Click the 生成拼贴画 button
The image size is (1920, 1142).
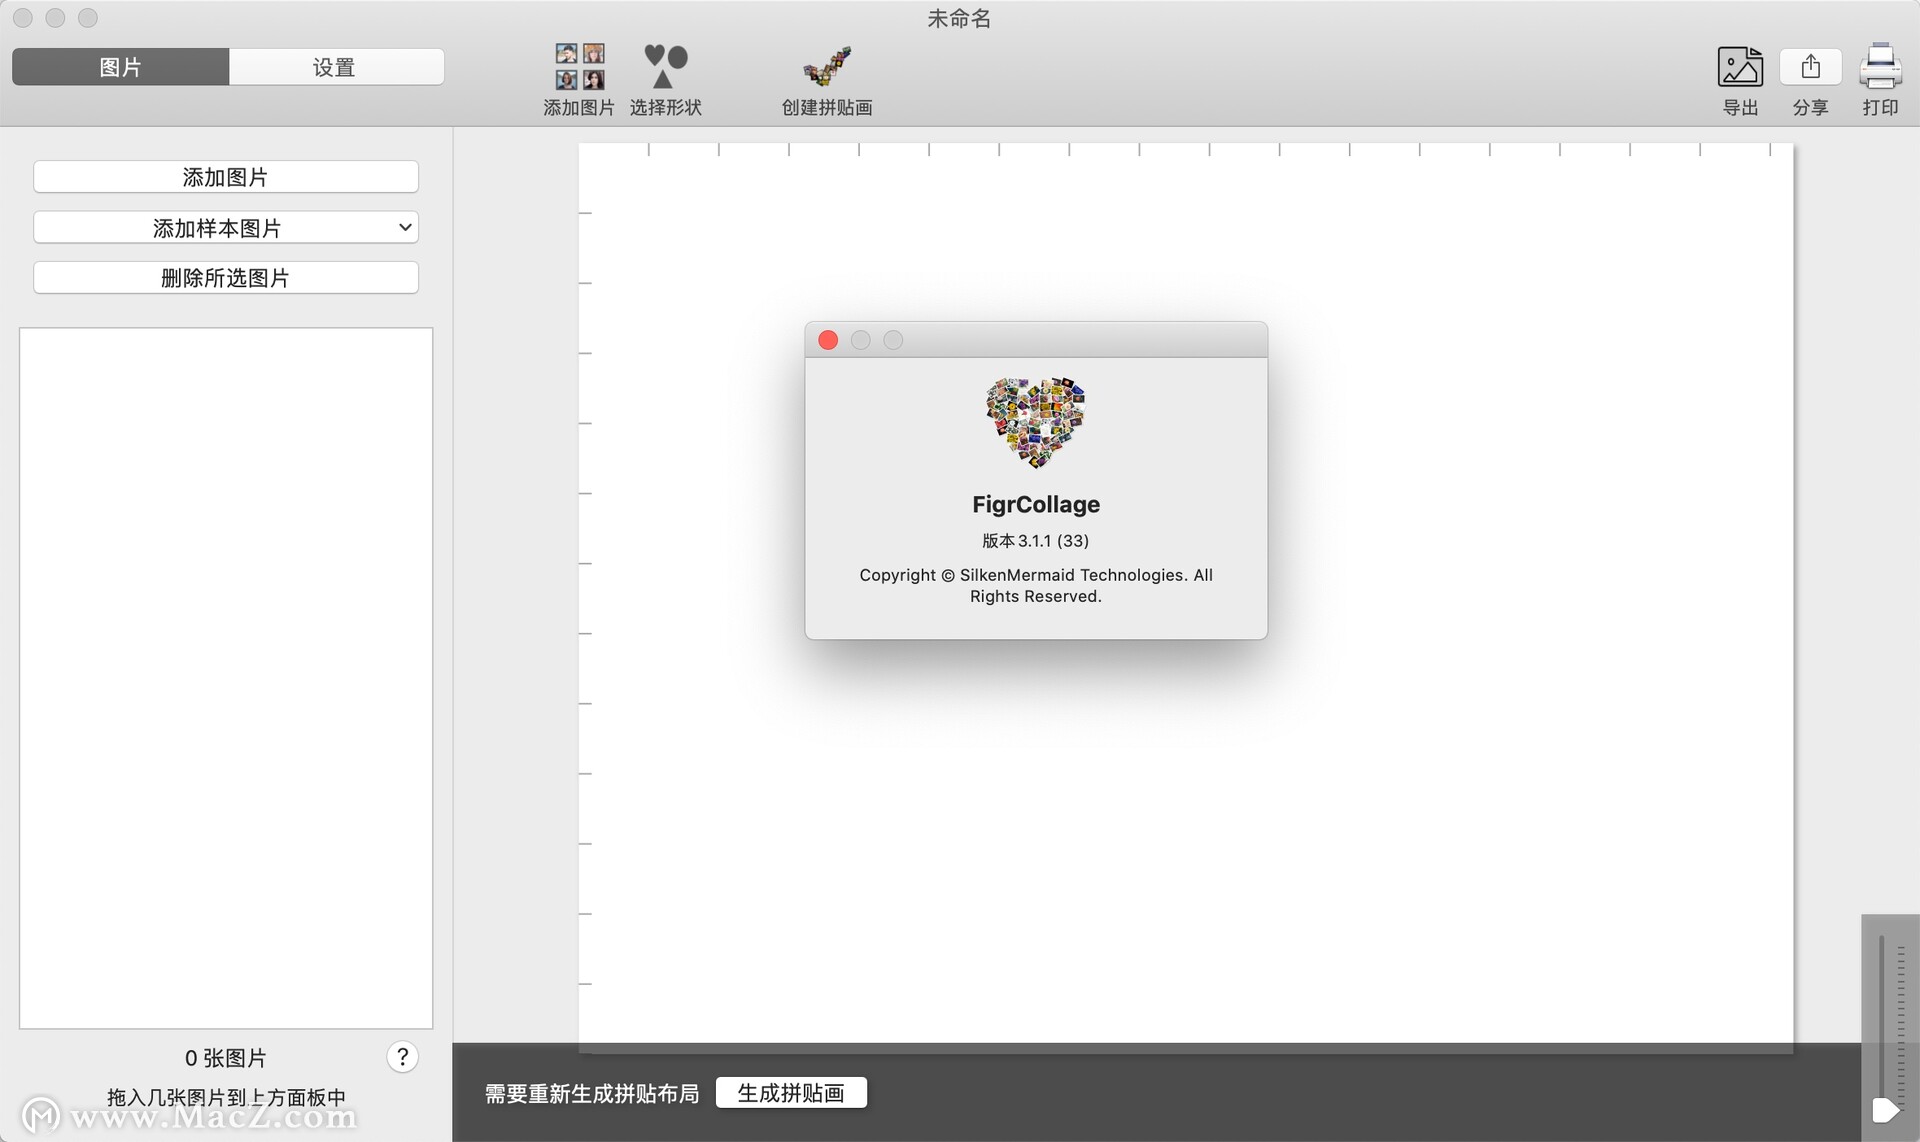point(791,1093)
